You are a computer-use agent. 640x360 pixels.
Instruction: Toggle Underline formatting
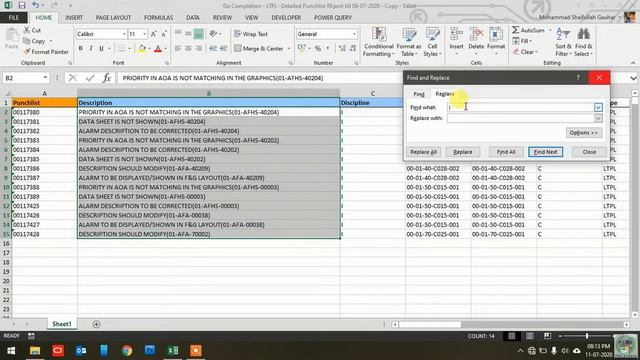[101, 49]
